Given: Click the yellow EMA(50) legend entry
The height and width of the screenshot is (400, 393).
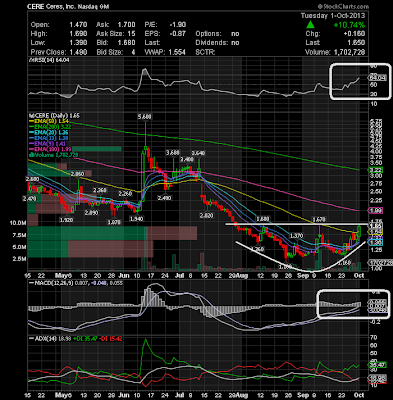Looking at the screenshot, I should [49, 121].
